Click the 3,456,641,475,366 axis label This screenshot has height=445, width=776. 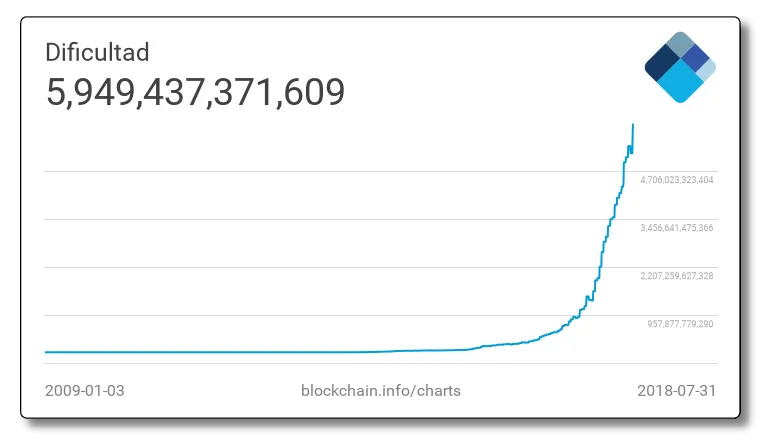click(676, 228)
